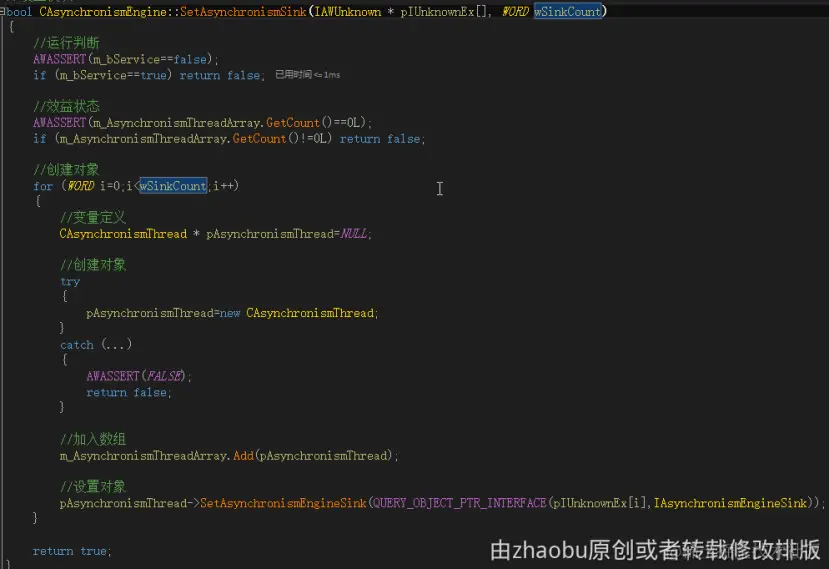Screen dimensions: 829x569
Task: Click the //设置对象 comment
Action: [93, 487]
